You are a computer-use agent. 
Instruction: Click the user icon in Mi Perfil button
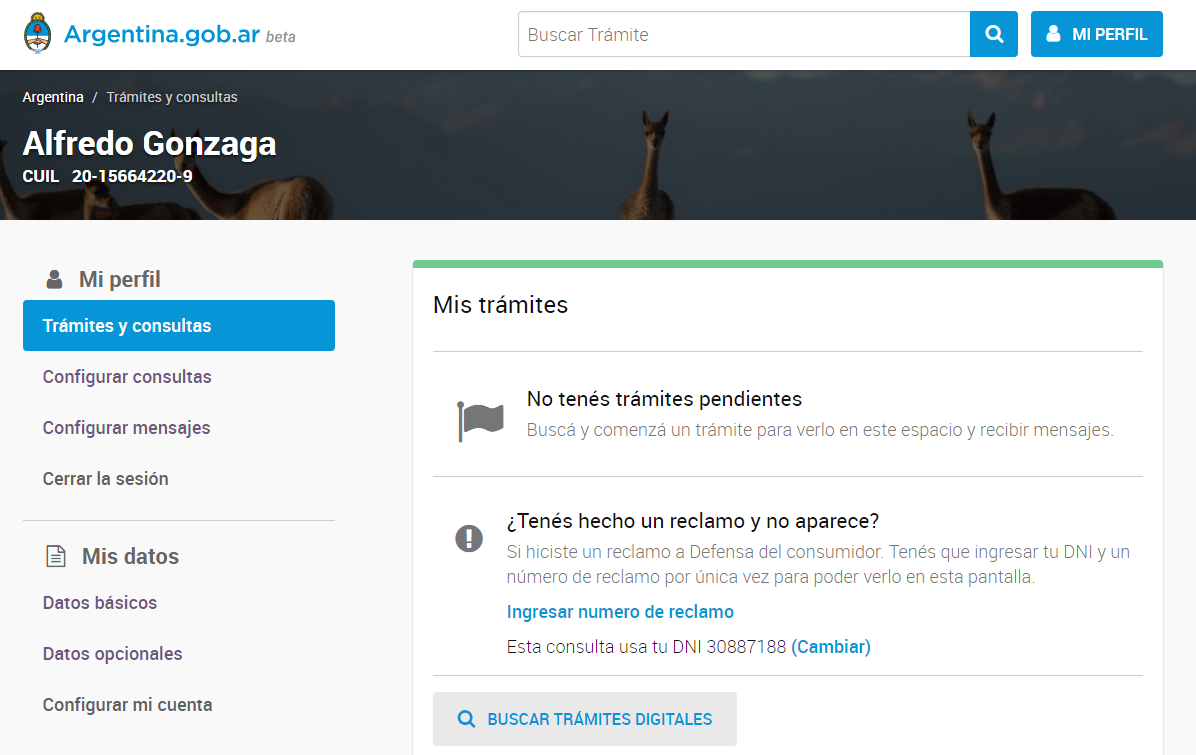pyautogui.click(x=1053, y=34)
